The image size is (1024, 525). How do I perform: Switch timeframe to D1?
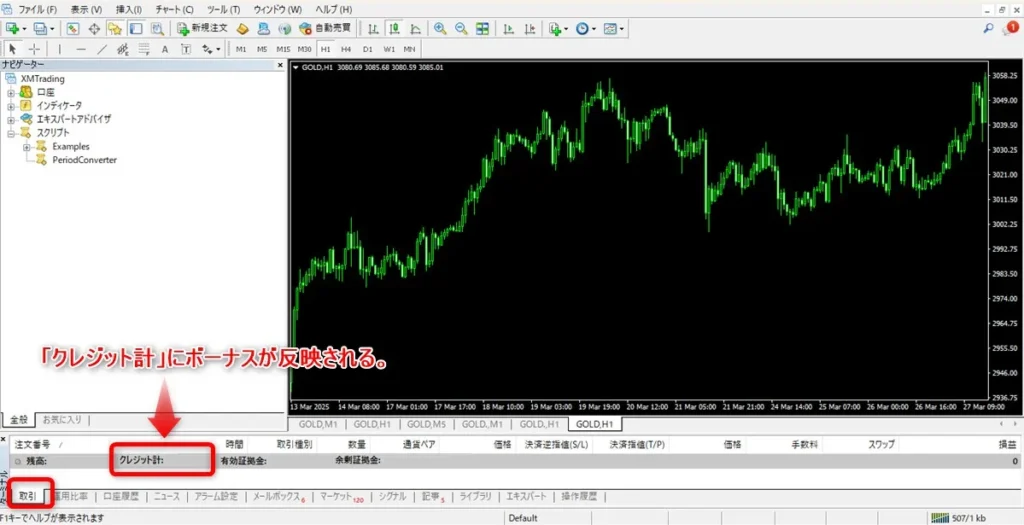pos(368,49)
